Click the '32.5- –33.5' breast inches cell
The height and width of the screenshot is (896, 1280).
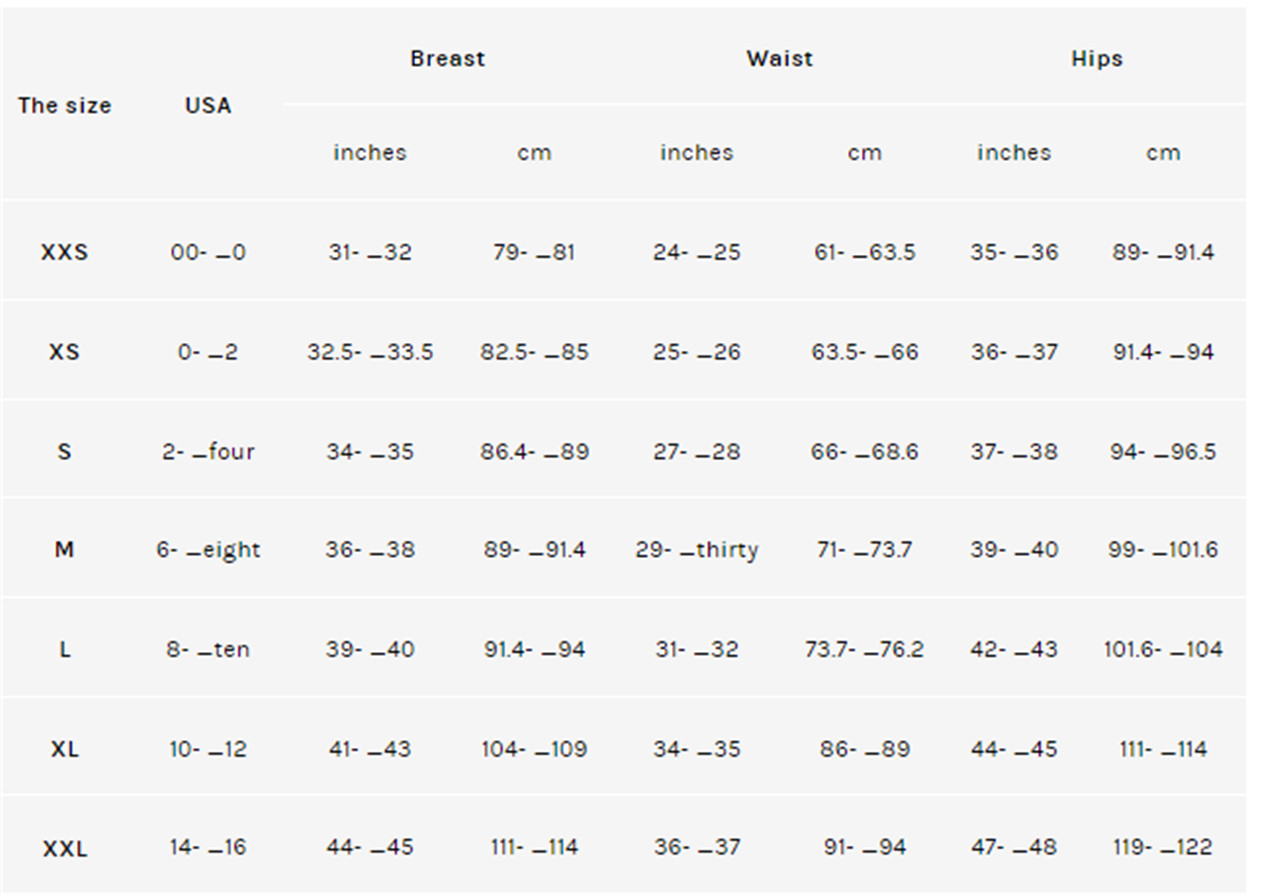370,352
